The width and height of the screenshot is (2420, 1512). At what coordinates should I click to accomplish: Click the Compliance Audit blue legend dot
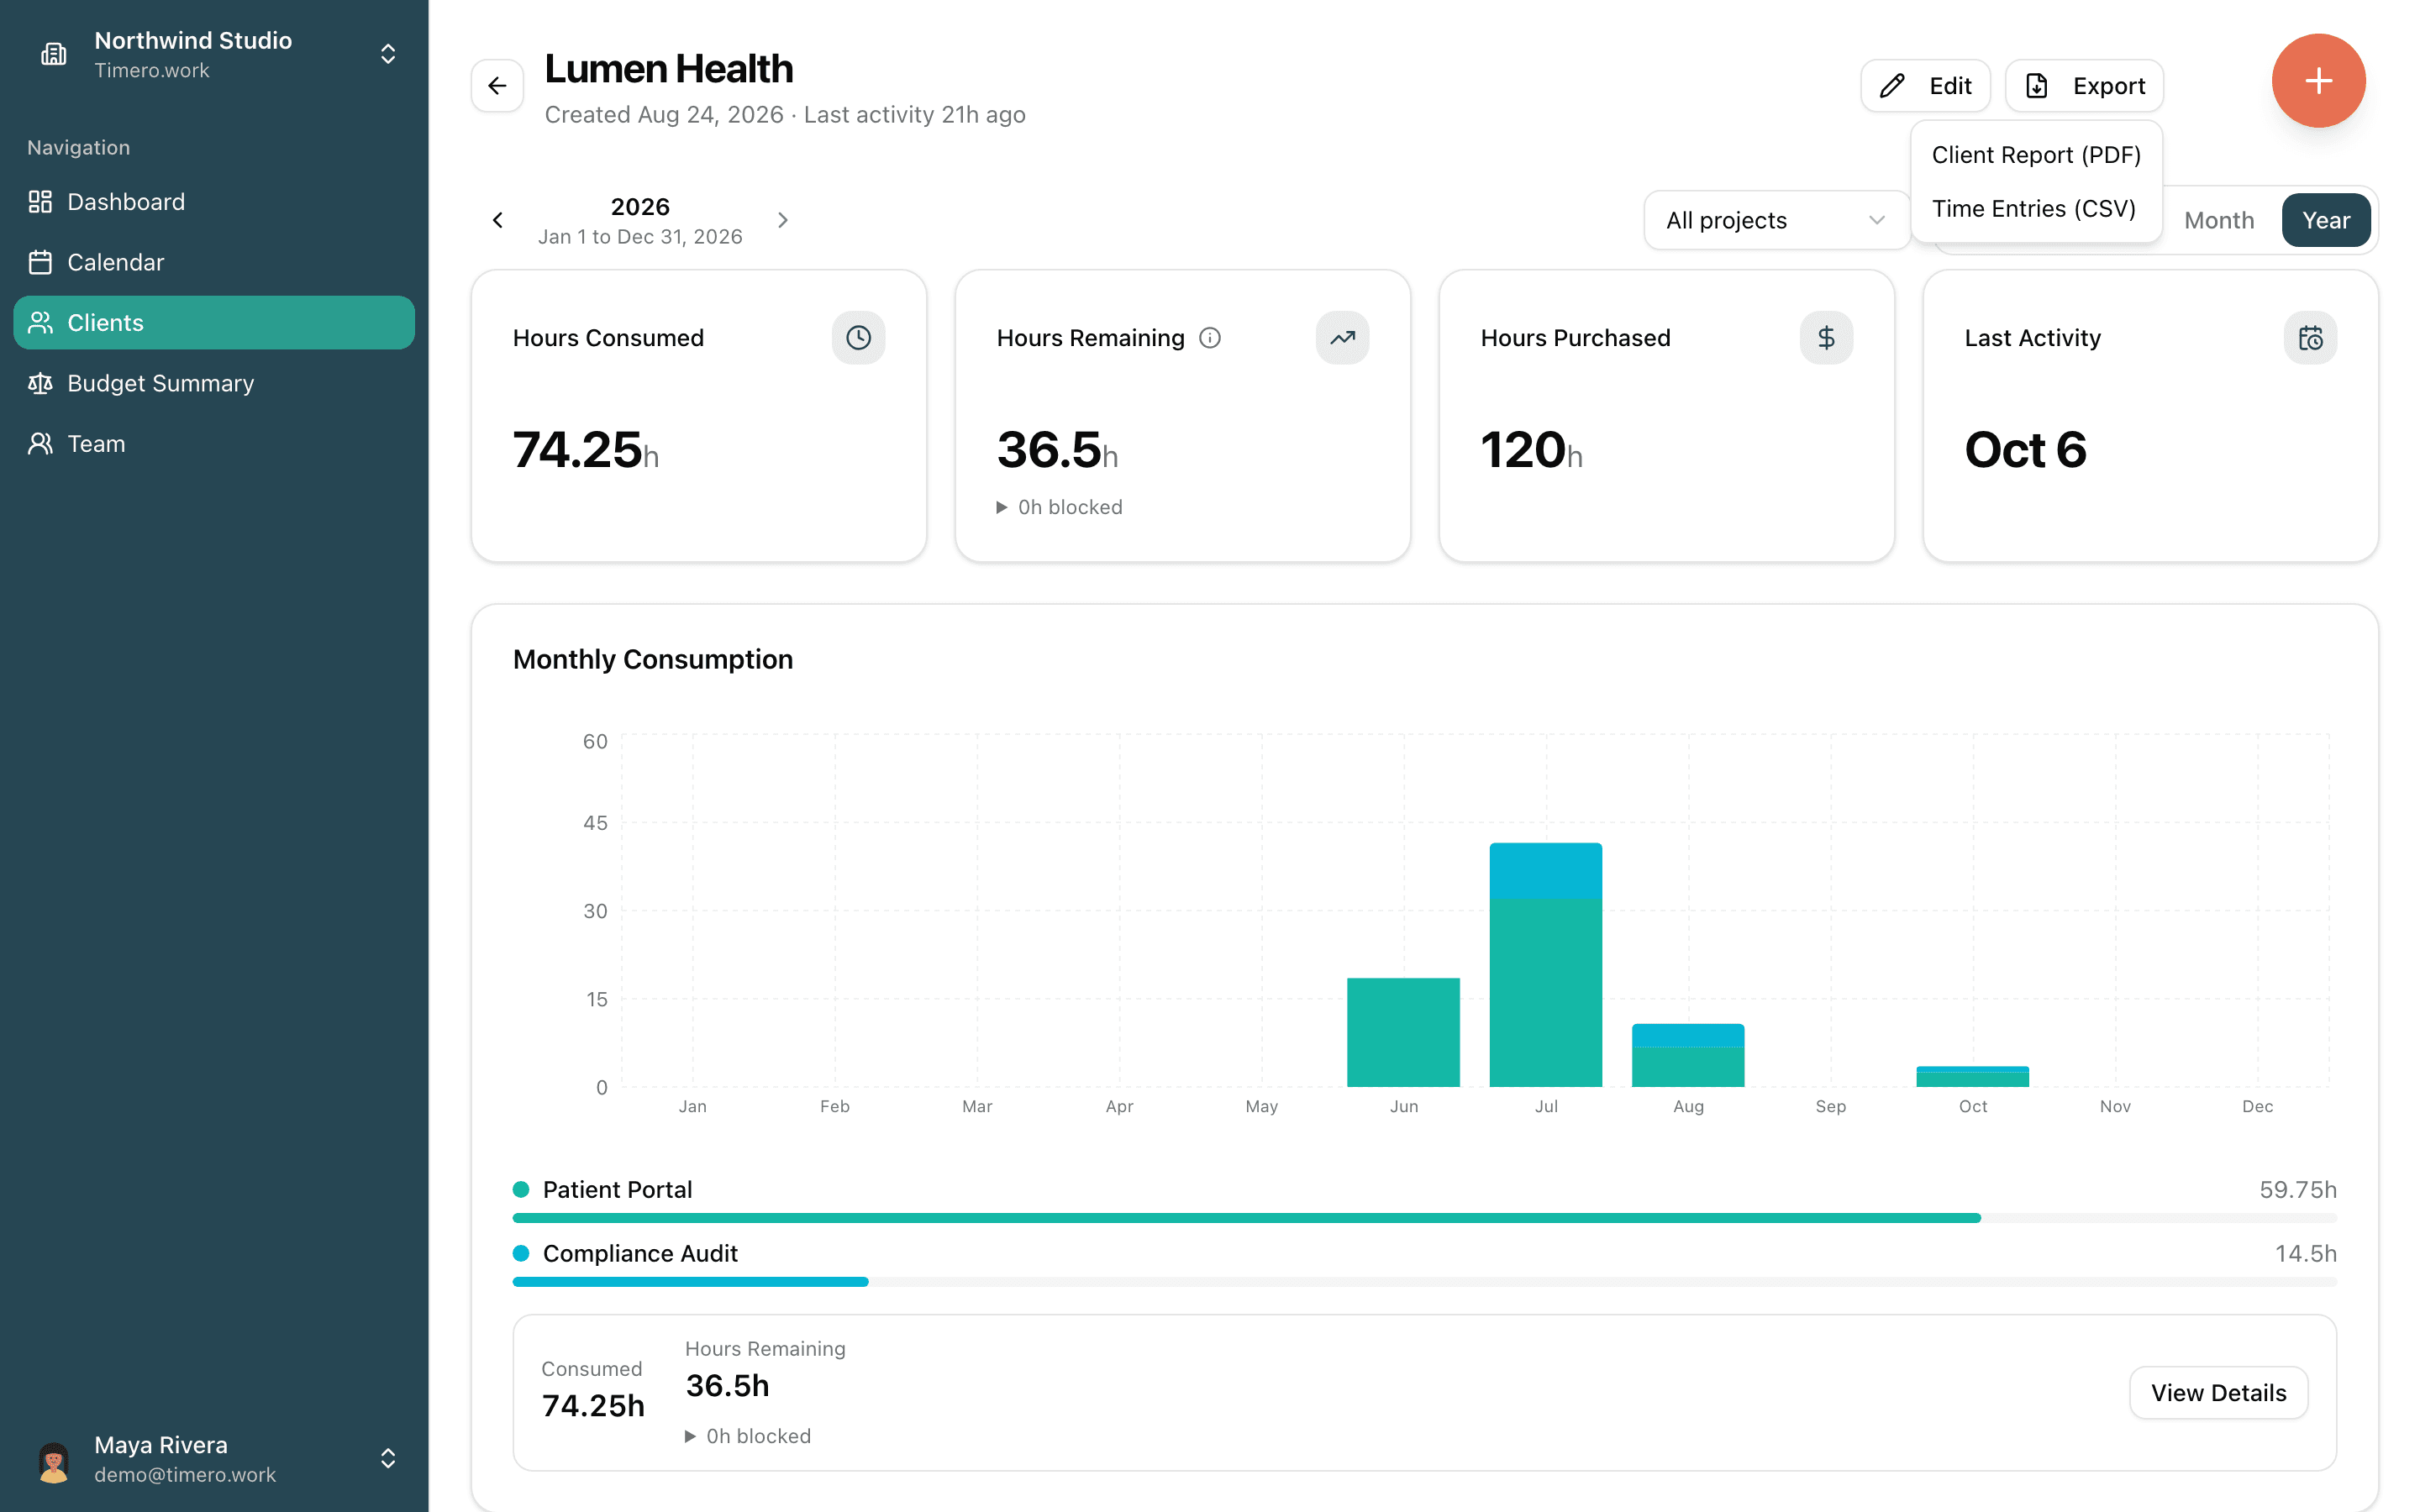[x=521, y=1254]
